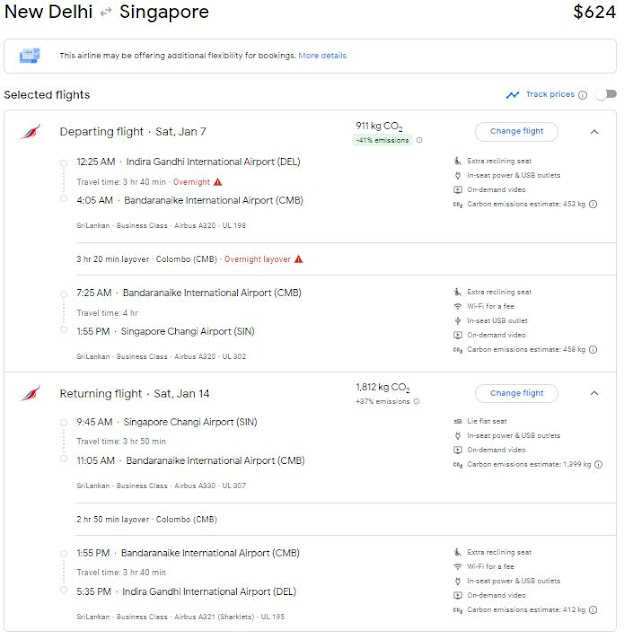
Task: Click SriLankan logo beside Departing flight
Action: (x=30, y=132)
